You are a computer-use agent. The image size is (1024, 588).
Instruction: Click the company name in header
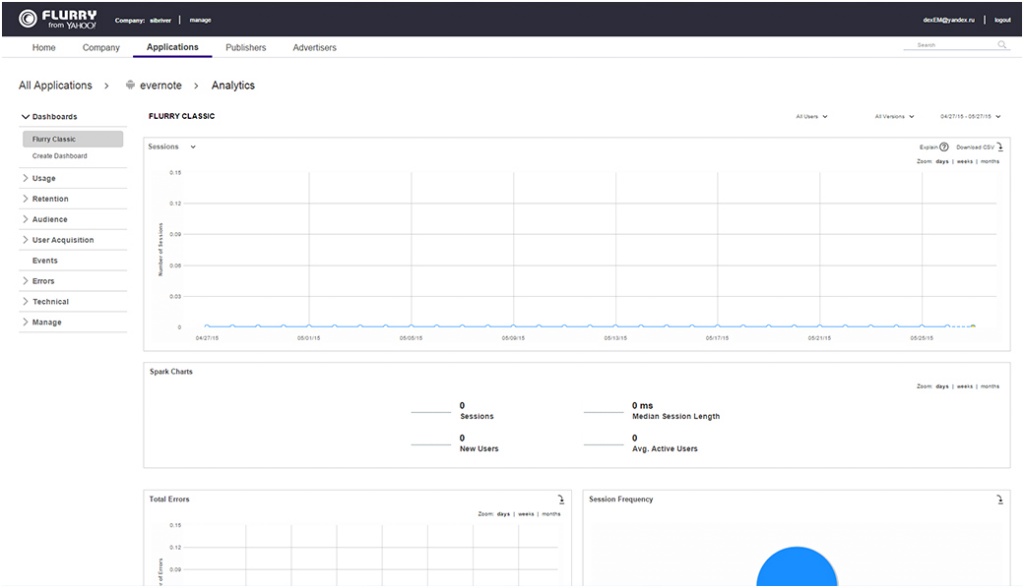[x=161, y=20]
